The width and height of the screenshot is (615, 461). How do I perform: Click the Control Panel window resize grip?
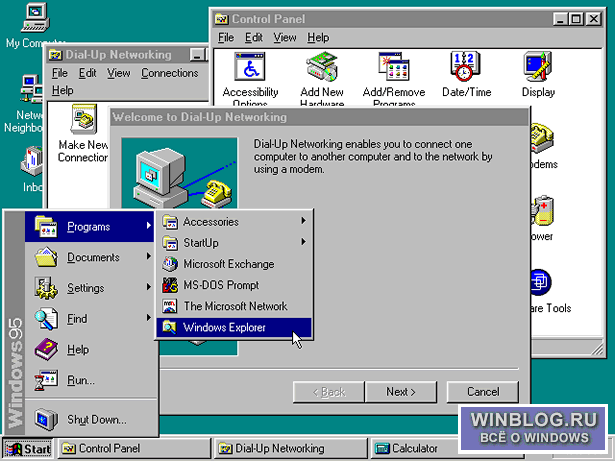pos(597,348)
